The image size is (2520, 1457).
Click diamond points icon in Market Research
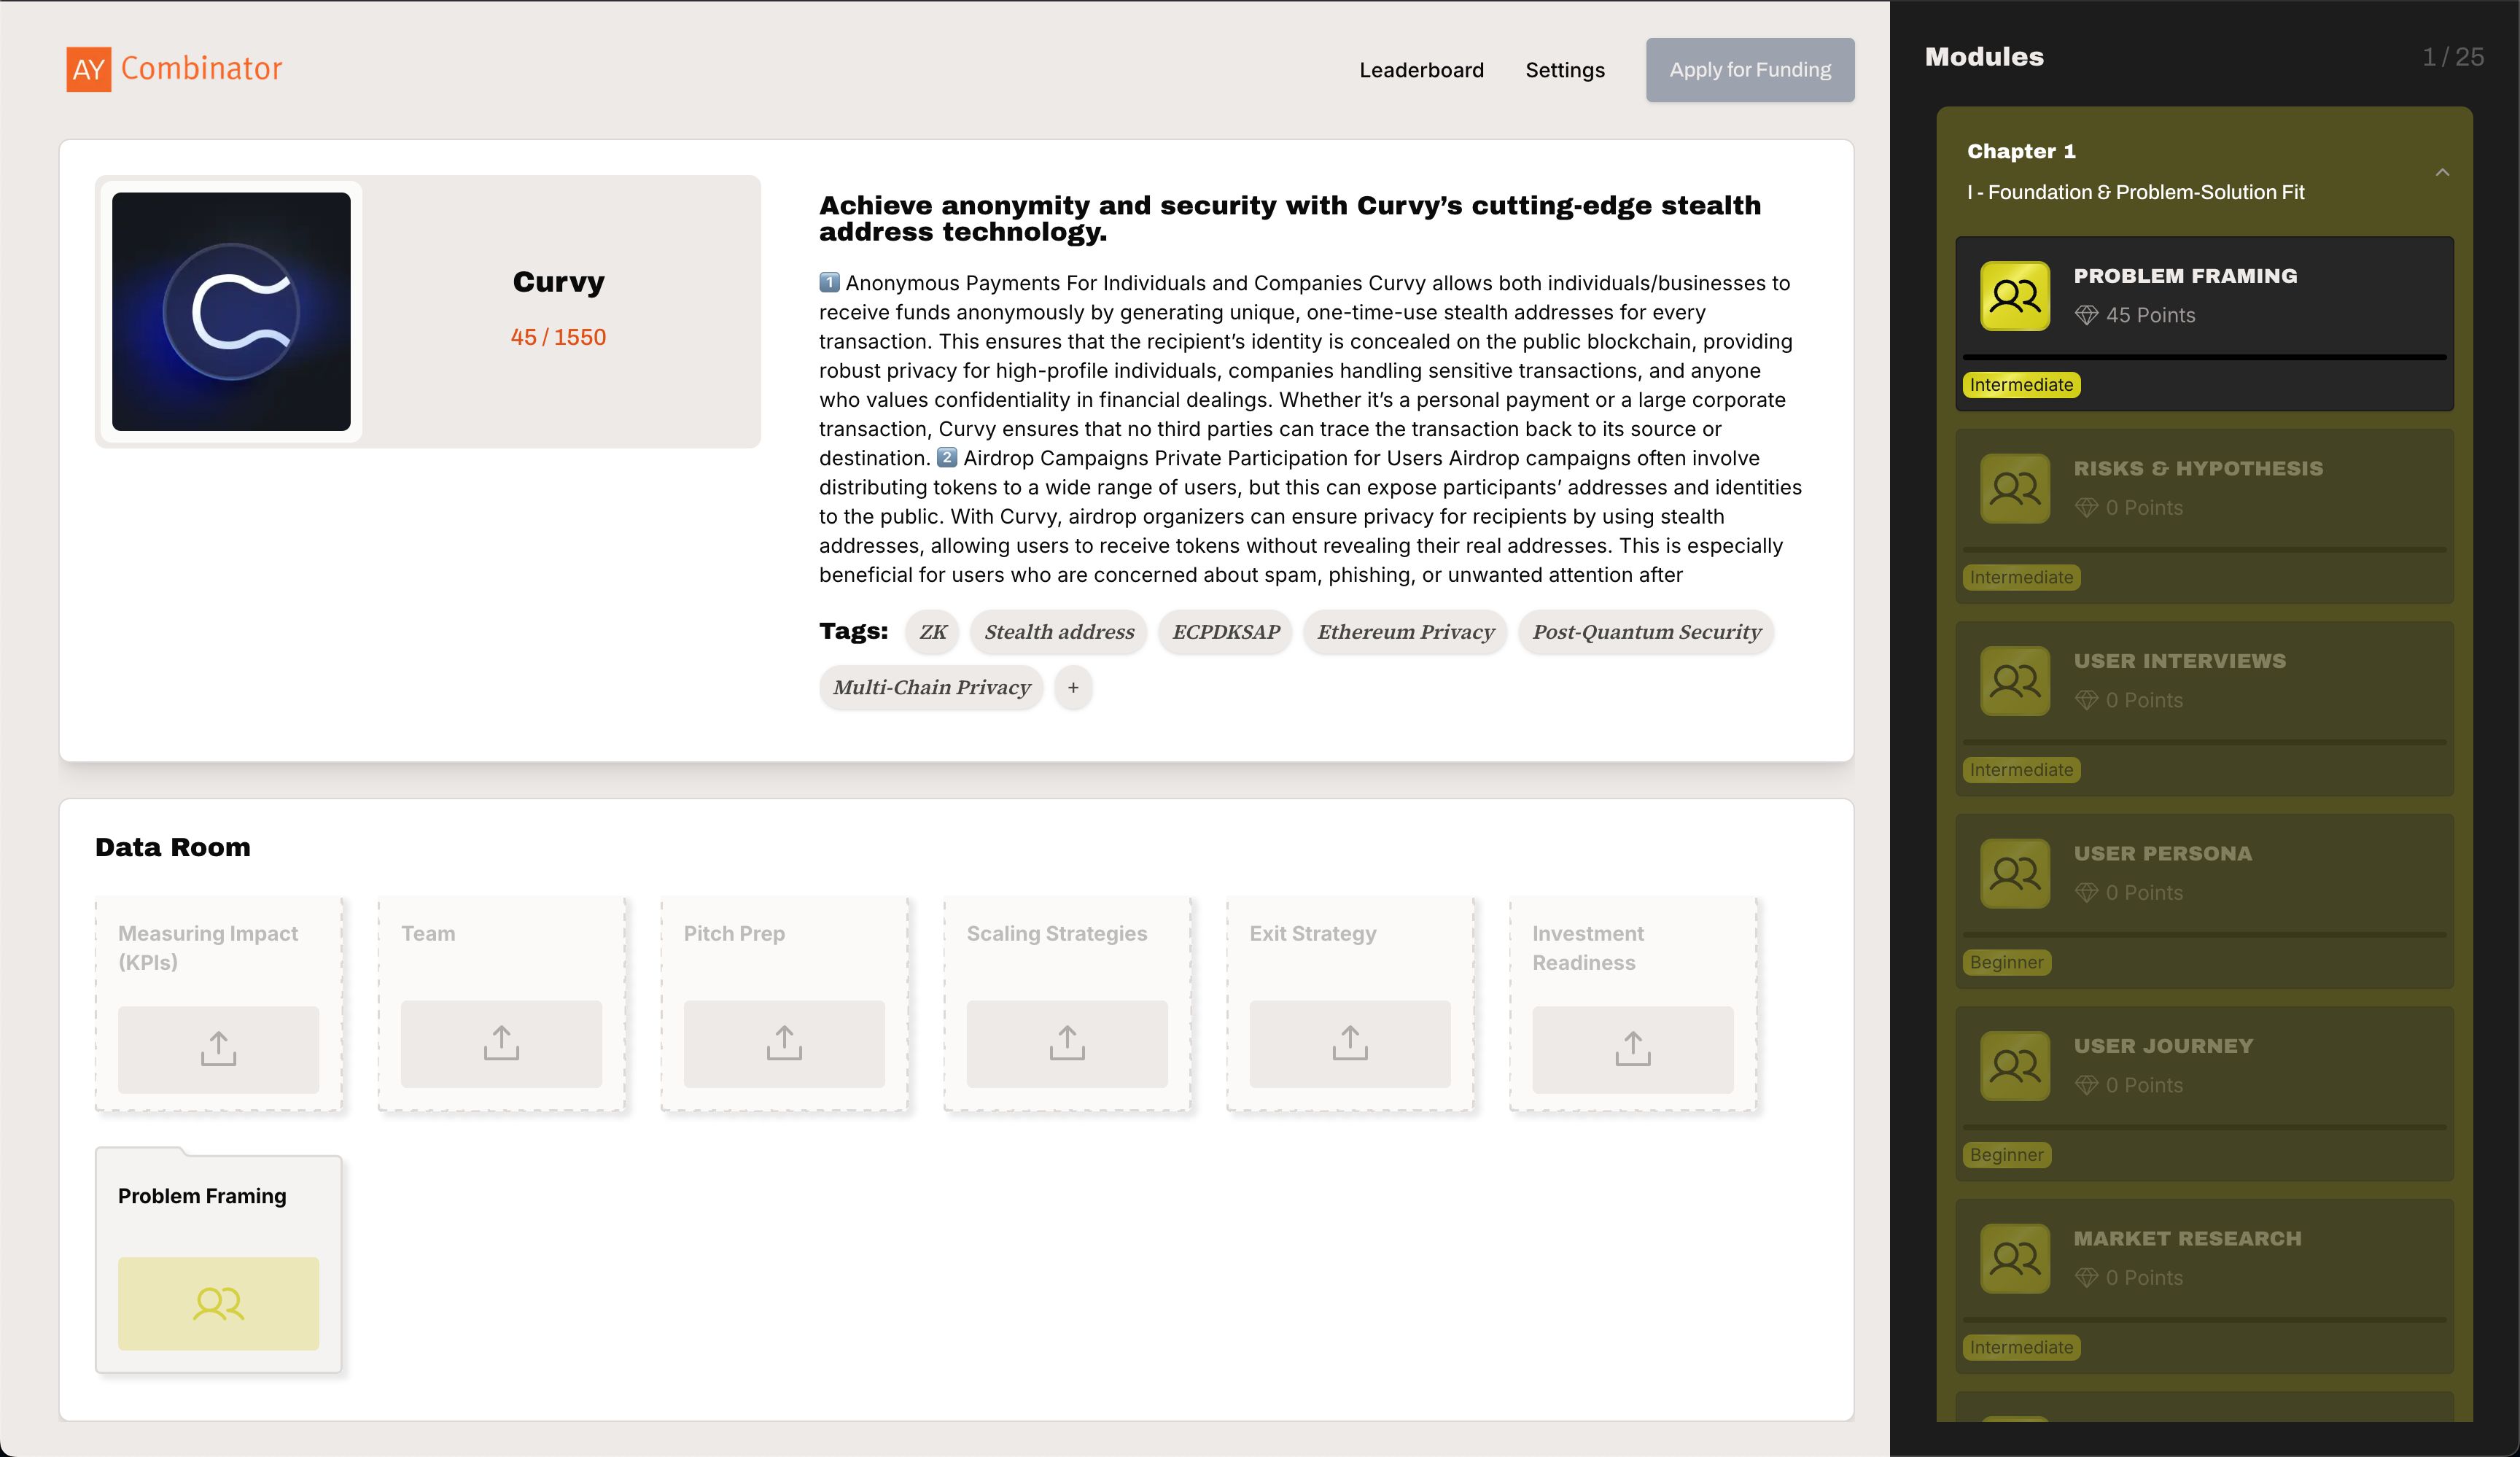[2086, 1278]
